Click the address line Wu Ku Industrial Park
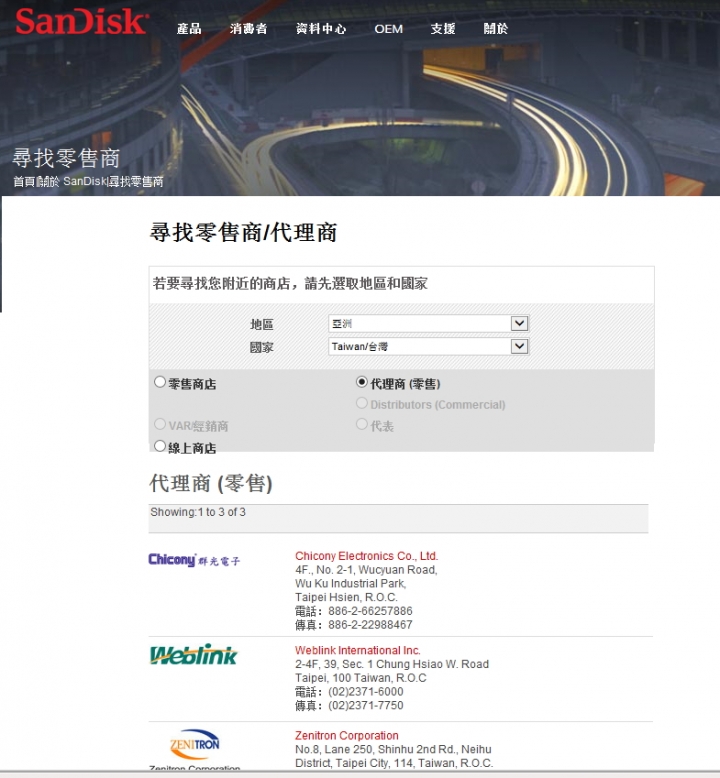This screenshot has height=778, width=720. 351,584
